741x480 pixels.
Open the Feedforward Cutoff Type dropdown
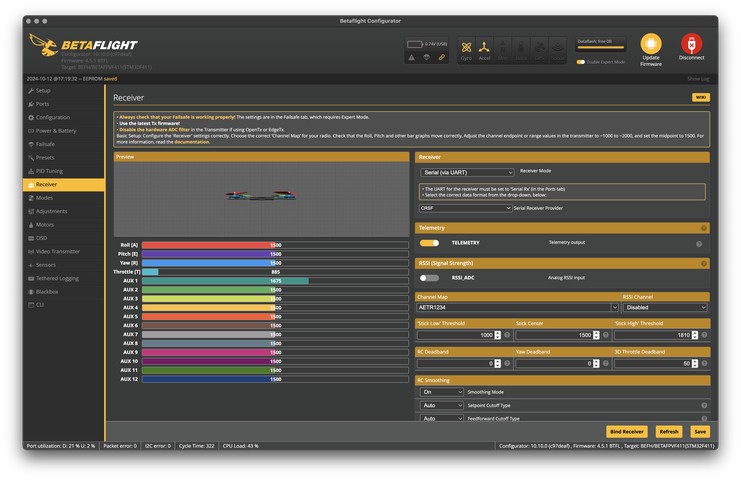[441, 418]
